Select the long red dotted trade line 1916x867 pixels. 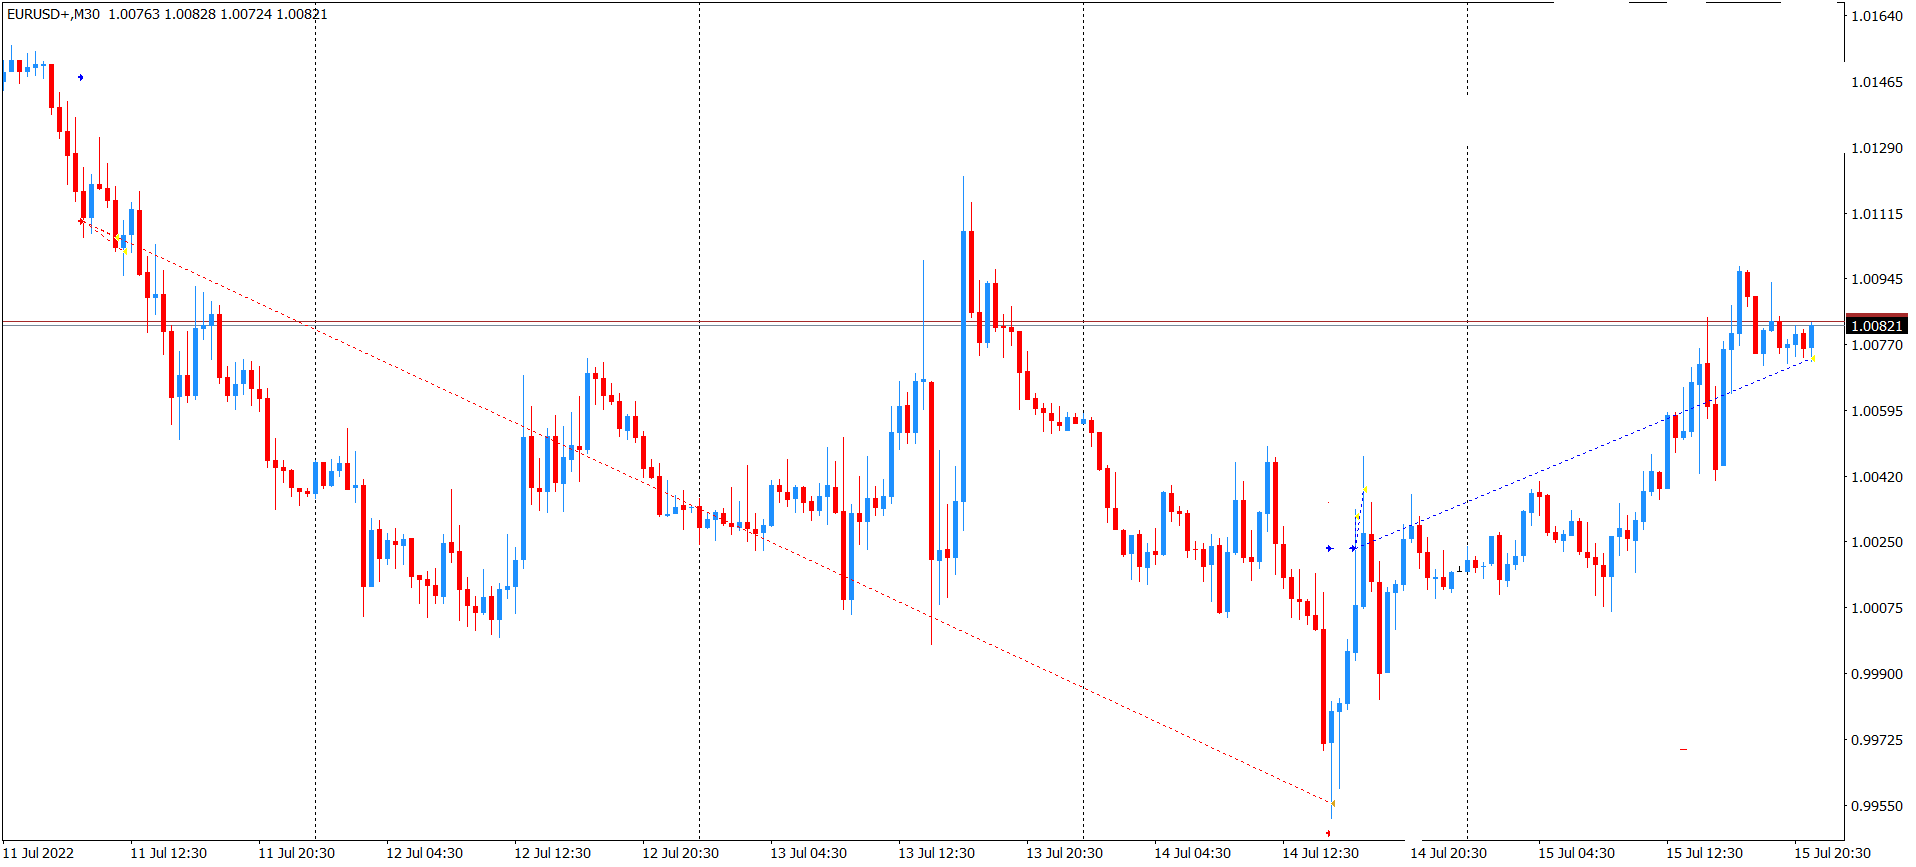(x=706, y=511)
